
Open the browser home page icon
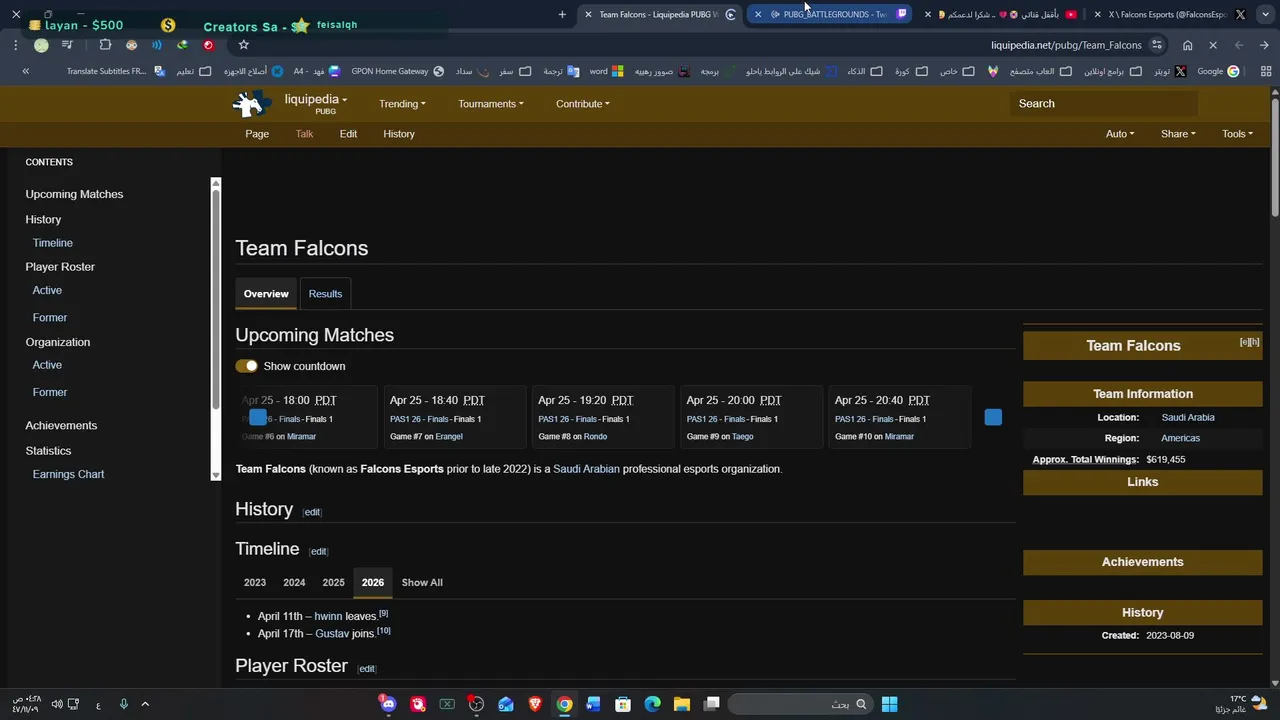point(1187,45)
